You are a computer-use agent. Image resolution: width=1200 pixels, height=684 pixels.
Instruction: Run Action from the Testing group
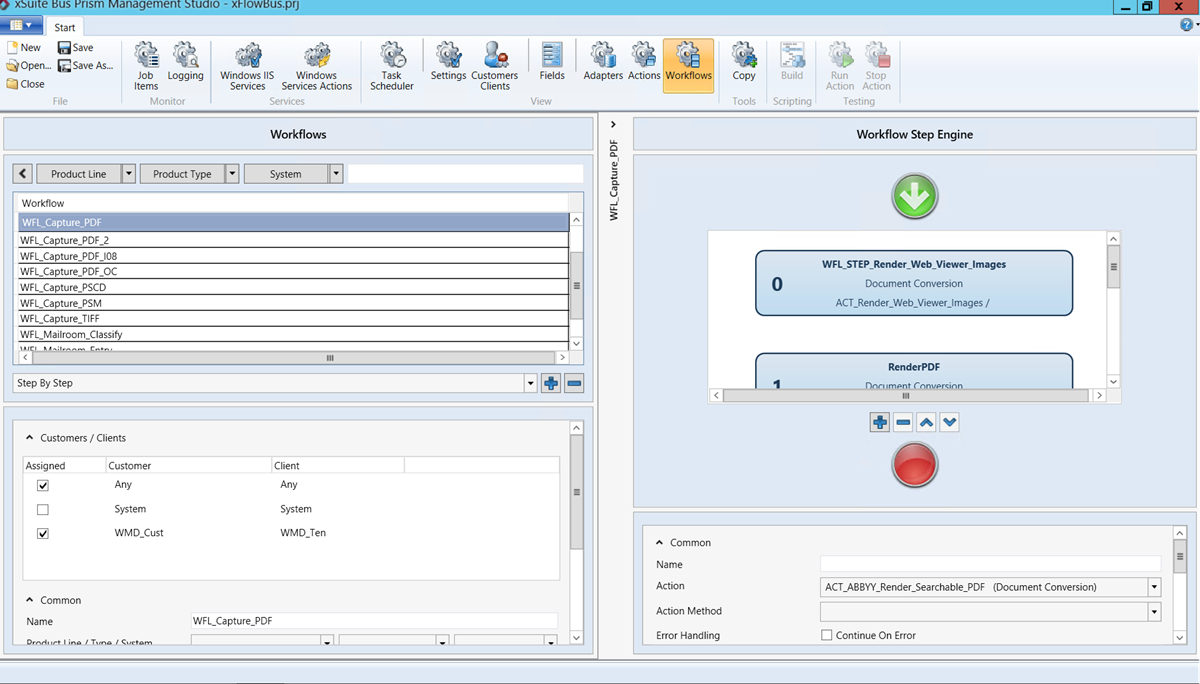tap(839, 62)
